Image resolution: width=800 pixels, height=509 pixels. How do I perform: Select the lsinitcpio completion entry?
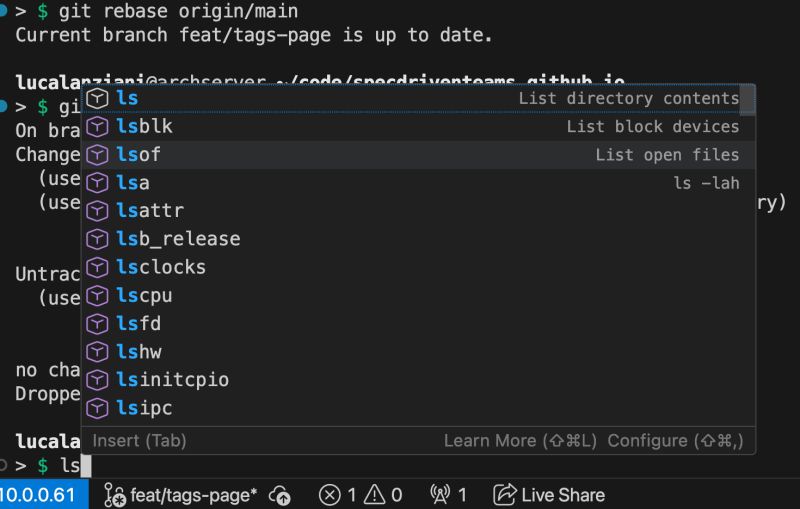point(172,380)
